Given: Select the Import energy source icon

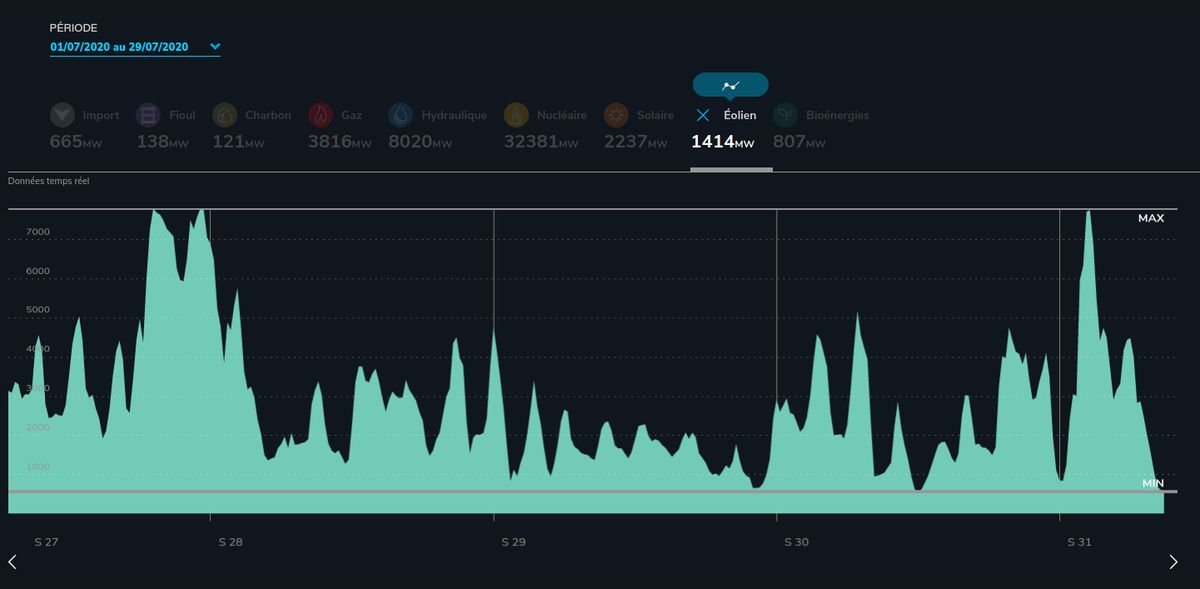Looking at the screenshot, I should click(x=62, y=115).
